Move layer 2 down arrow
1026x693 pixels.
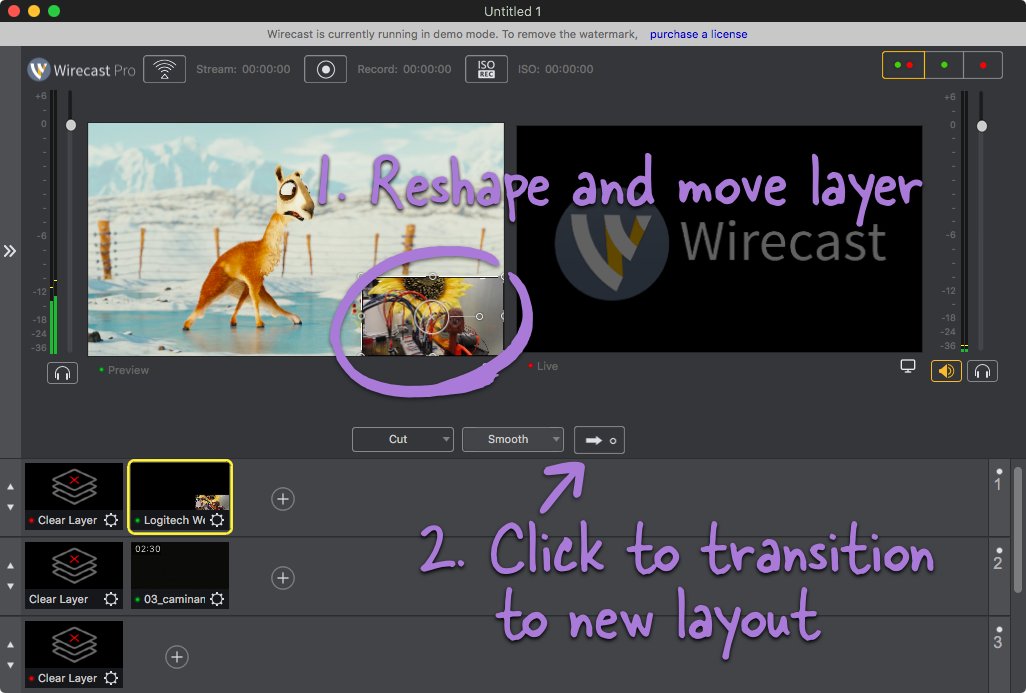coord(10,586)
